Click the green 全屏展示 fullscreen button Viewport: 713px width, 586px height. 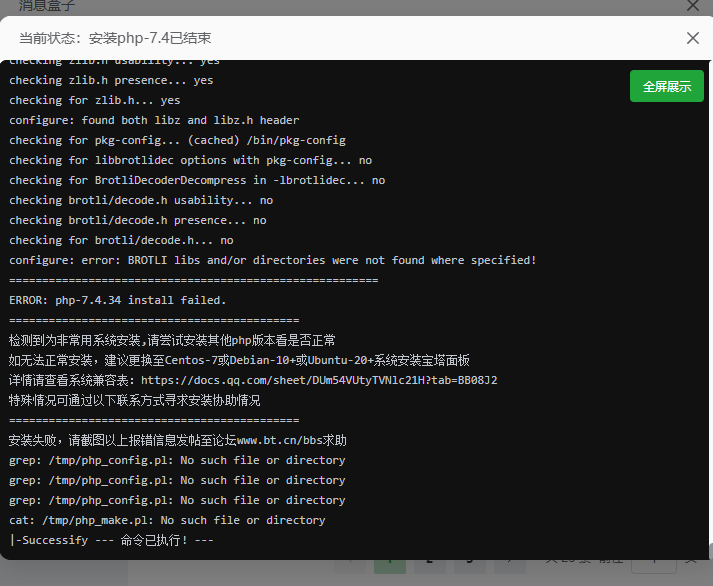[667, 86]
